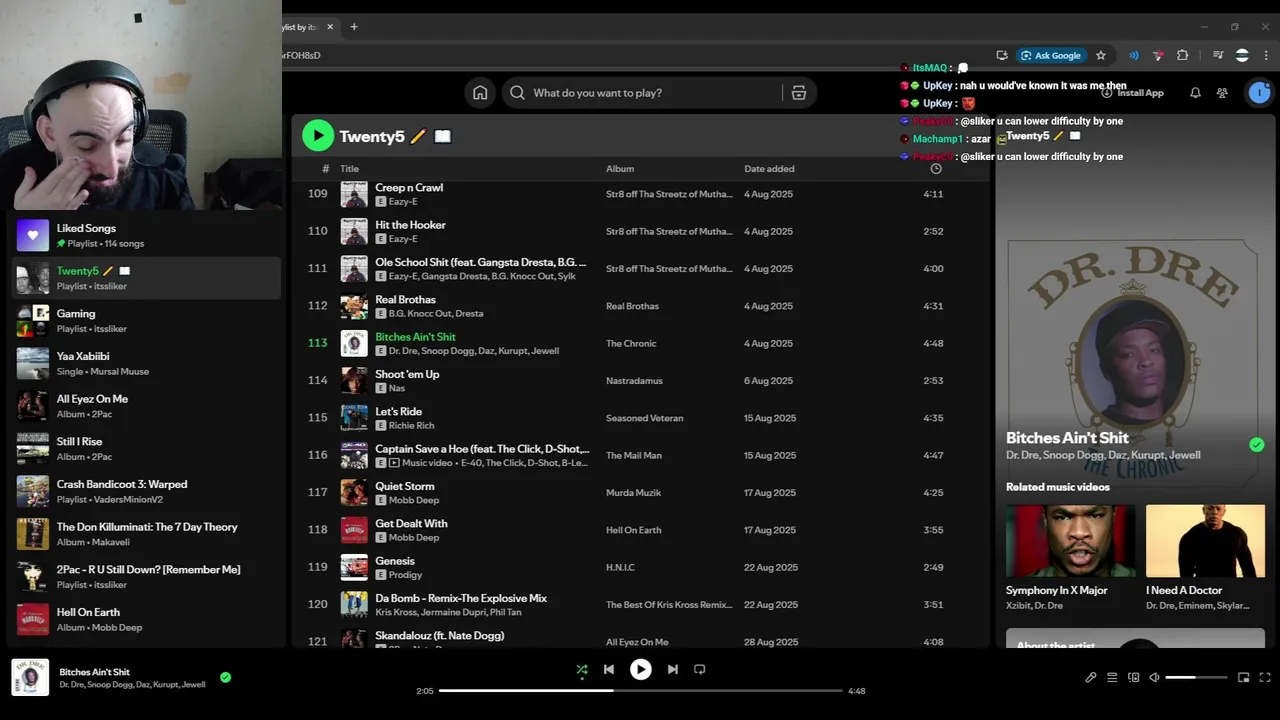Open Murda Muzik album link
Image resolution: width=1280 pixels, height=720 pixels.
click(x=634, y=493)
